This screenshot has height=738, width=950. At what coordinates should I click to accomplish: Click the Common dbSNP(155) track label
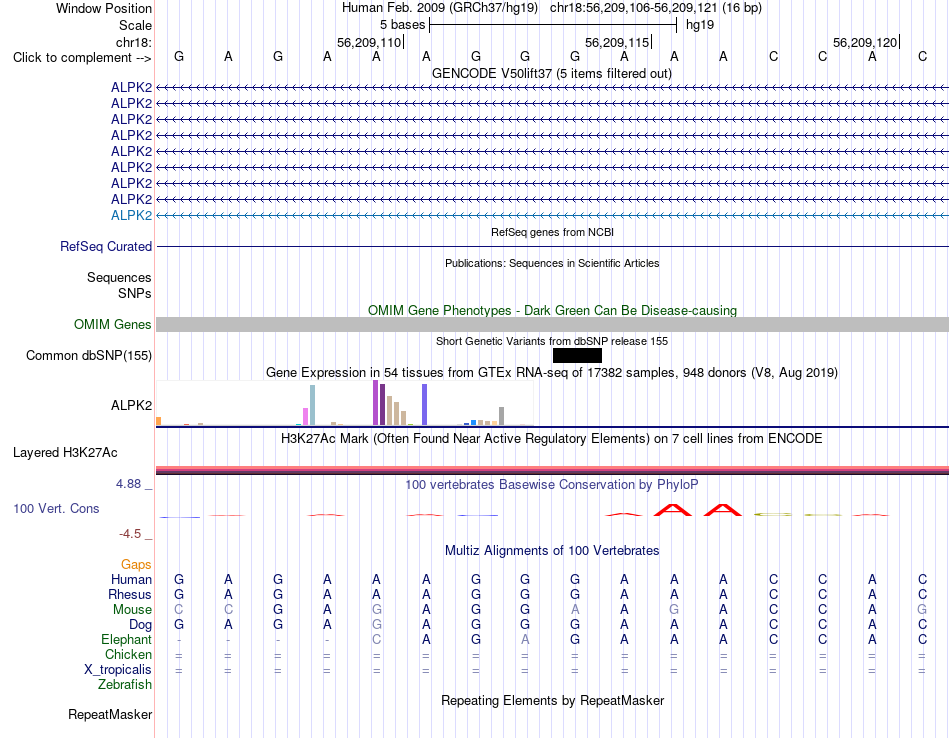pyautogui.click(x=89, y=356)
